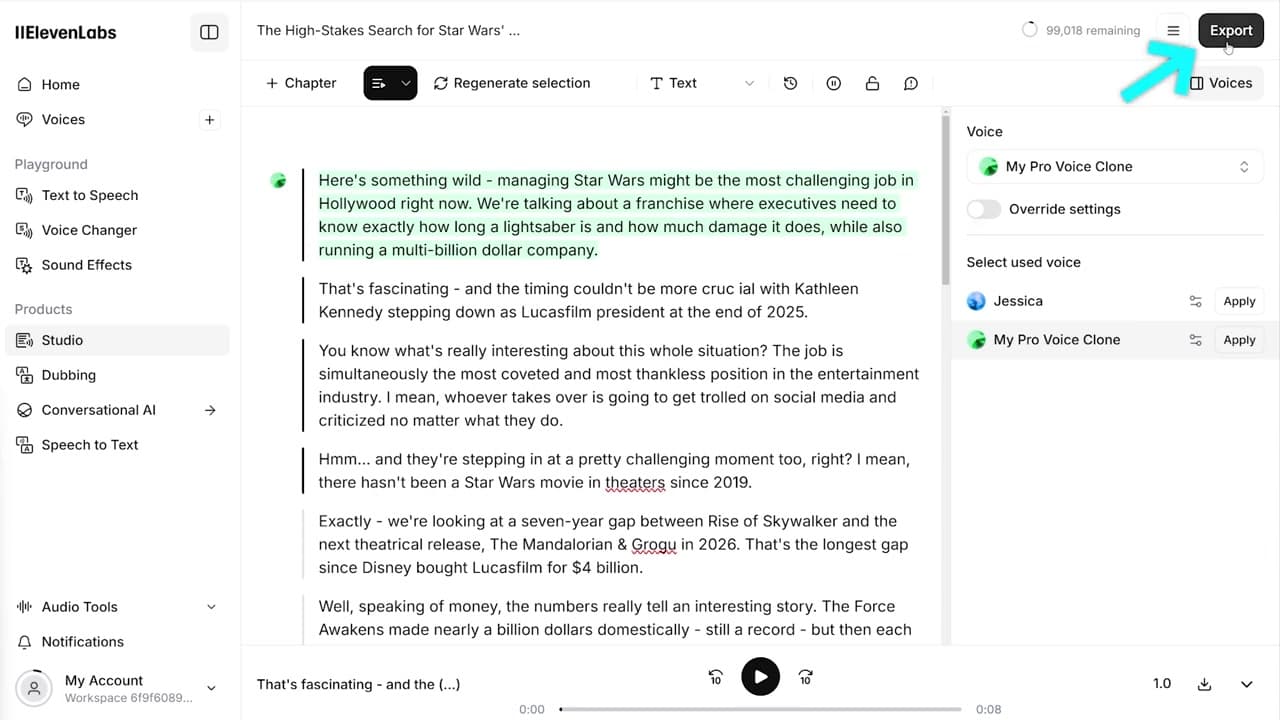Select the highlighted first paragraph text

616,215
